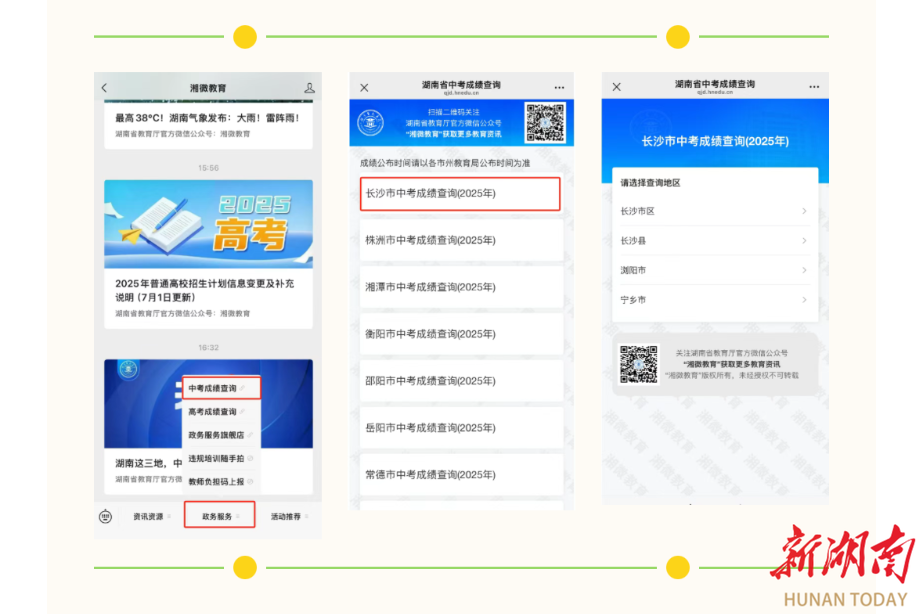Tap heading 长沙市中考成绩查询(2025年) on right page

pyautogui.click(x=715, y=141)
